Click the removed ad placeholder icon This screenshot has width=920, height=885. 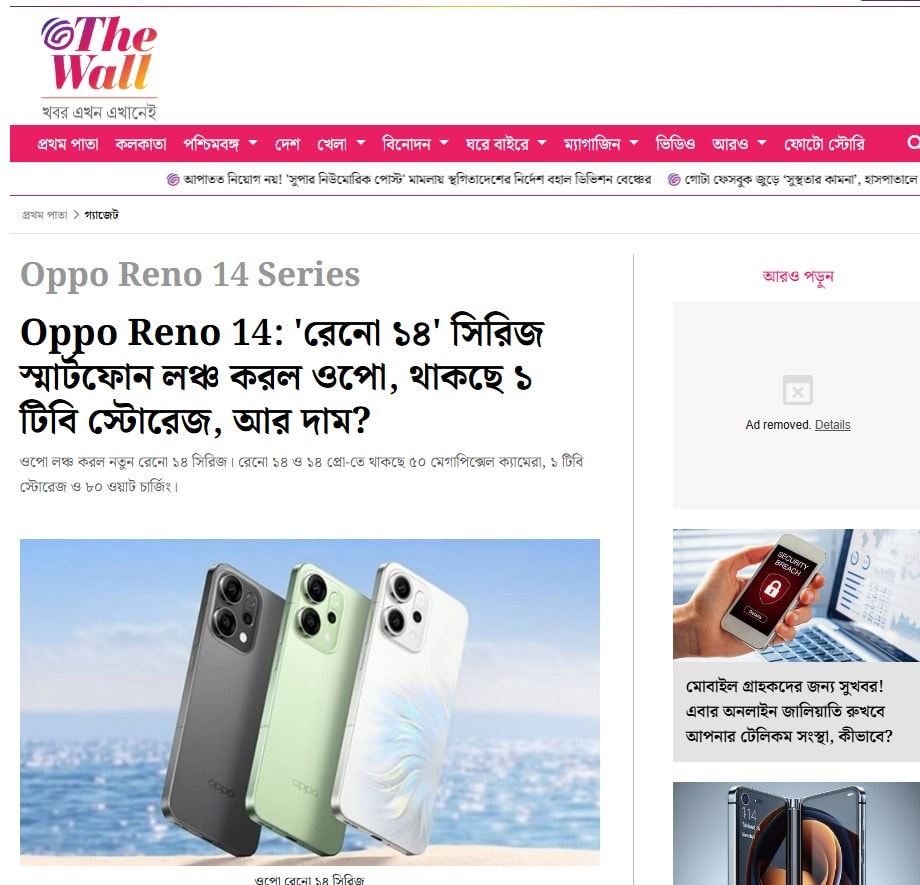click(797, 390)
